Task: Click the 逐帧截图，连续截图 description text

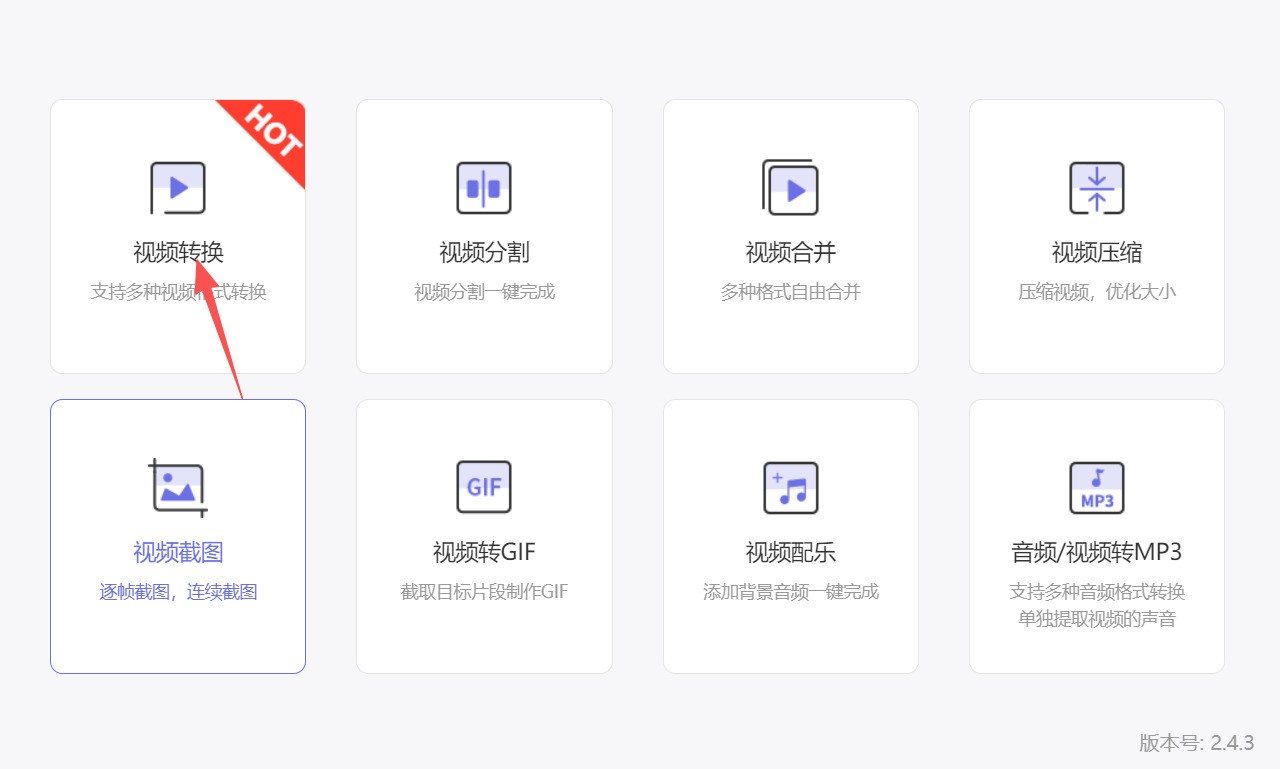Action: click(178, 591)
